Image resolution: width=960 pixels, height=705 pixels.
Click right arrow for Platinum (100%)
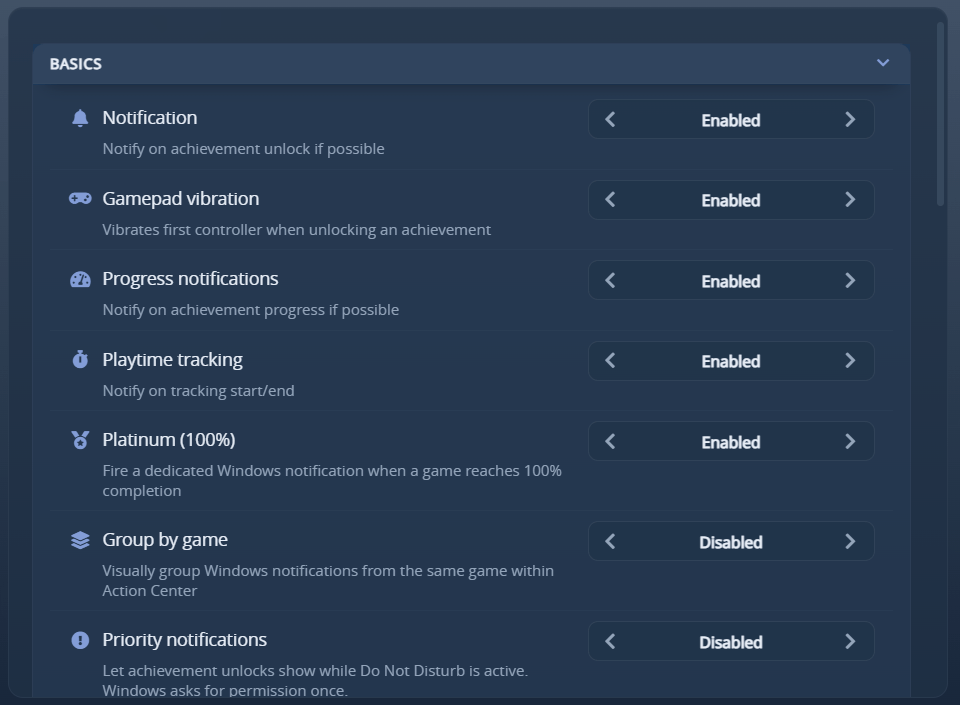tap(850, 441)
